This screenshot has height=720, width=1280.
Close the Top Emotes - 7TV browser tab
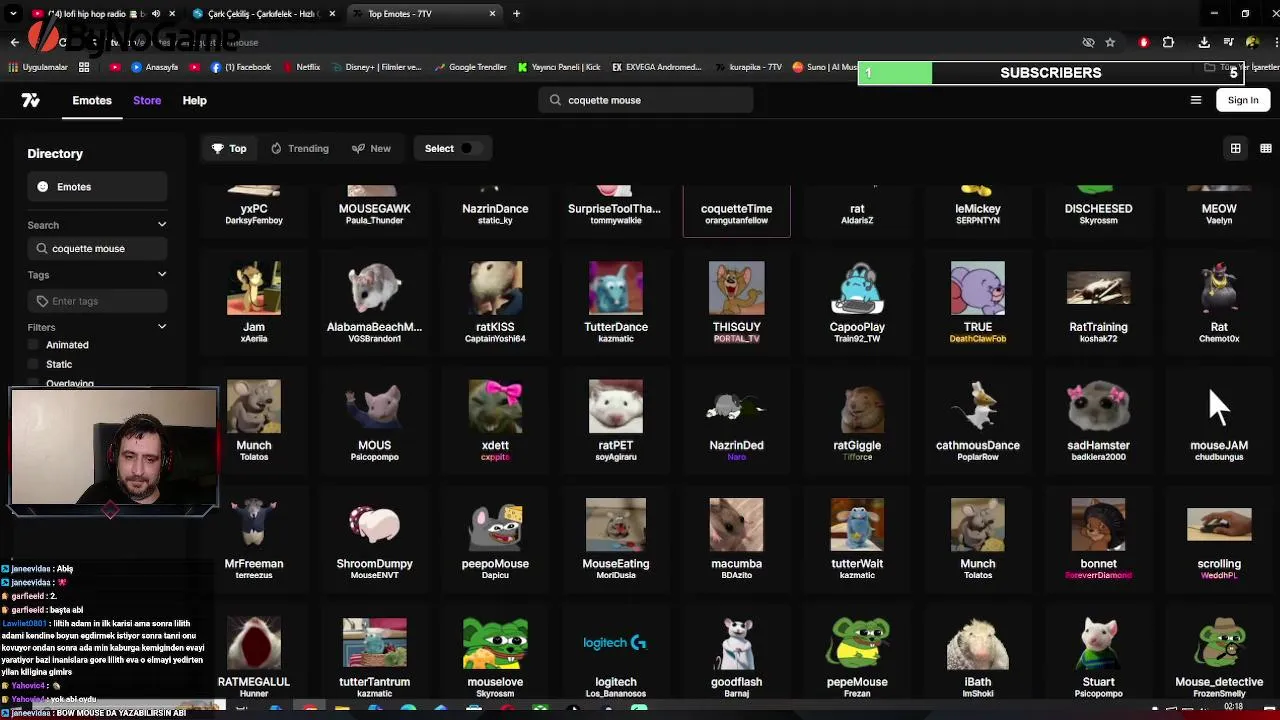[492, 13]
